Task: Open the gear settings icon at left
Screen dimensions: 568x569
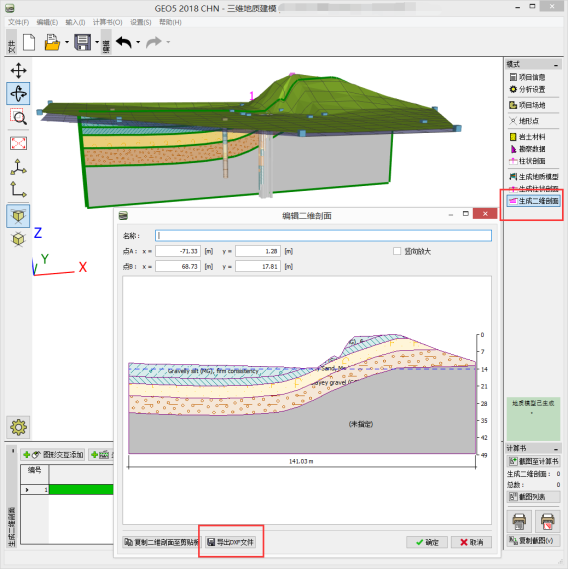Action: pyautogui.click(x=18, y=427)
